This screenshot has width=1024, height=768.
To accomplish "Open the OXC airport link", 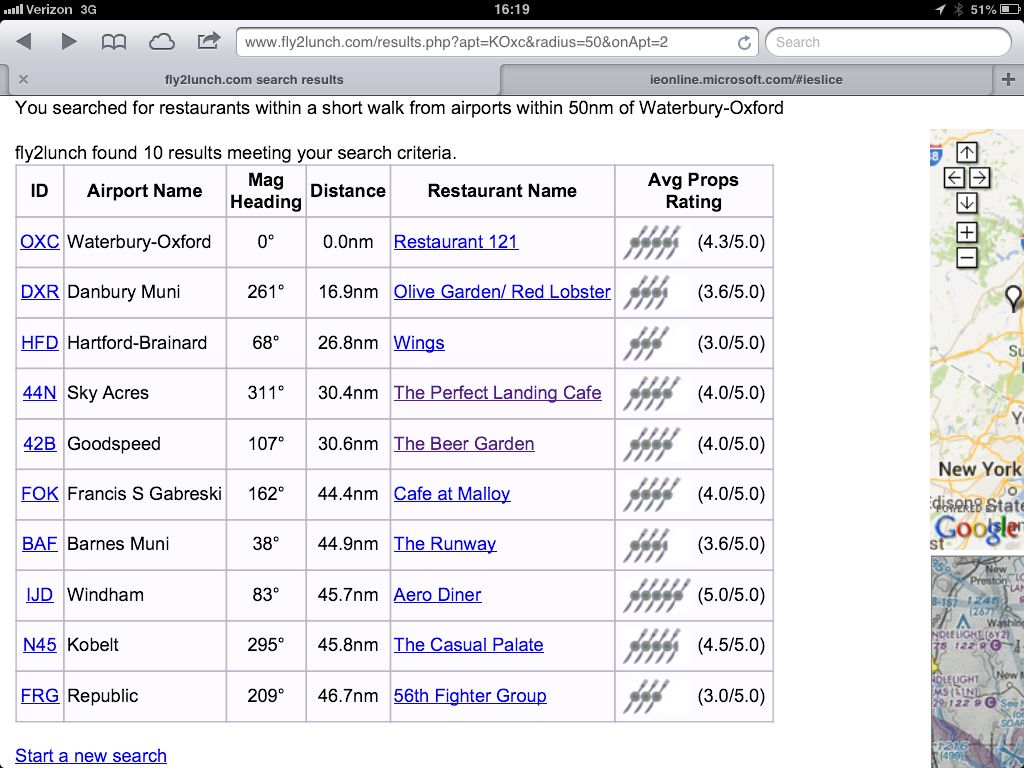I will [x=40, y=242].
